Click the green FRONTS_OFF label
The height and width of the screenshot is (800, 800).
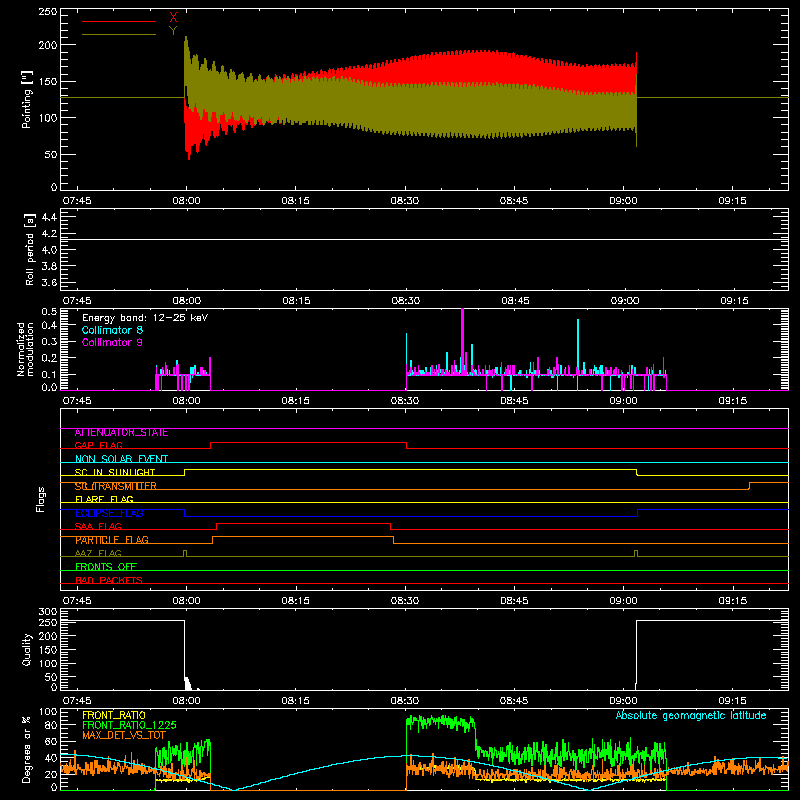pyautogui.click(x=106, y=567)
